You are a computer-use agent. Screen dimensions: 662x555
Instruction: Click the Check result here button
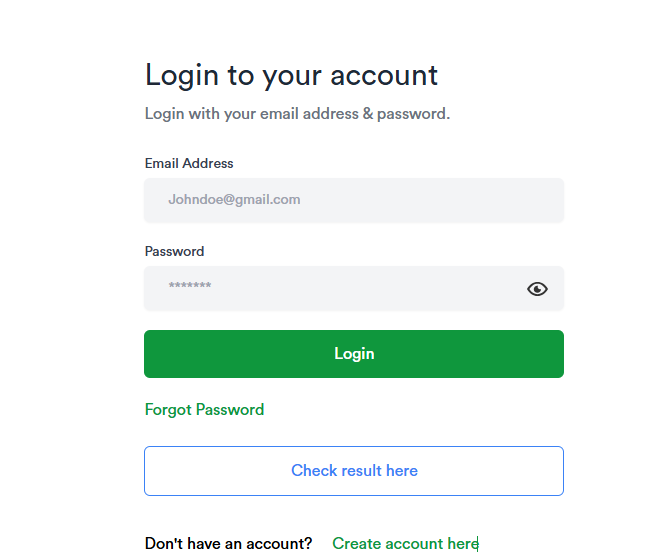click(354, 471)
